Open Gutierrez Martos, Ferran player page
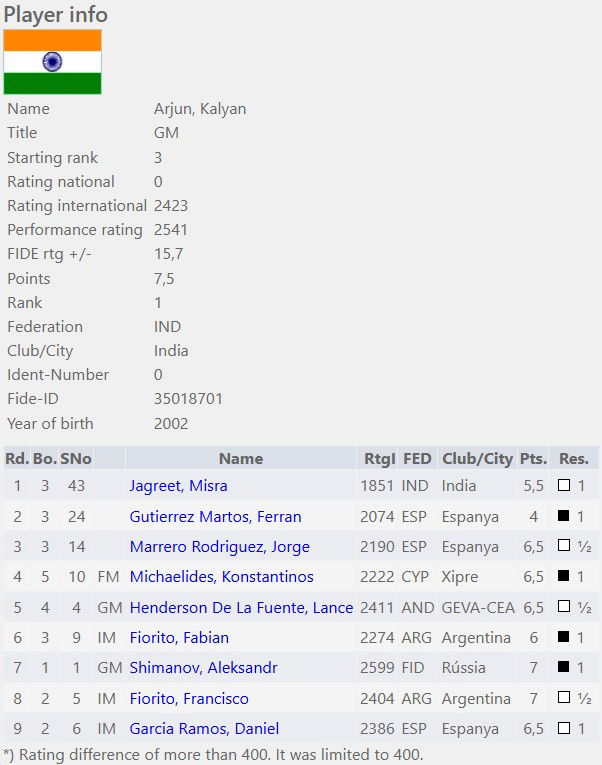 pos(215,516)
